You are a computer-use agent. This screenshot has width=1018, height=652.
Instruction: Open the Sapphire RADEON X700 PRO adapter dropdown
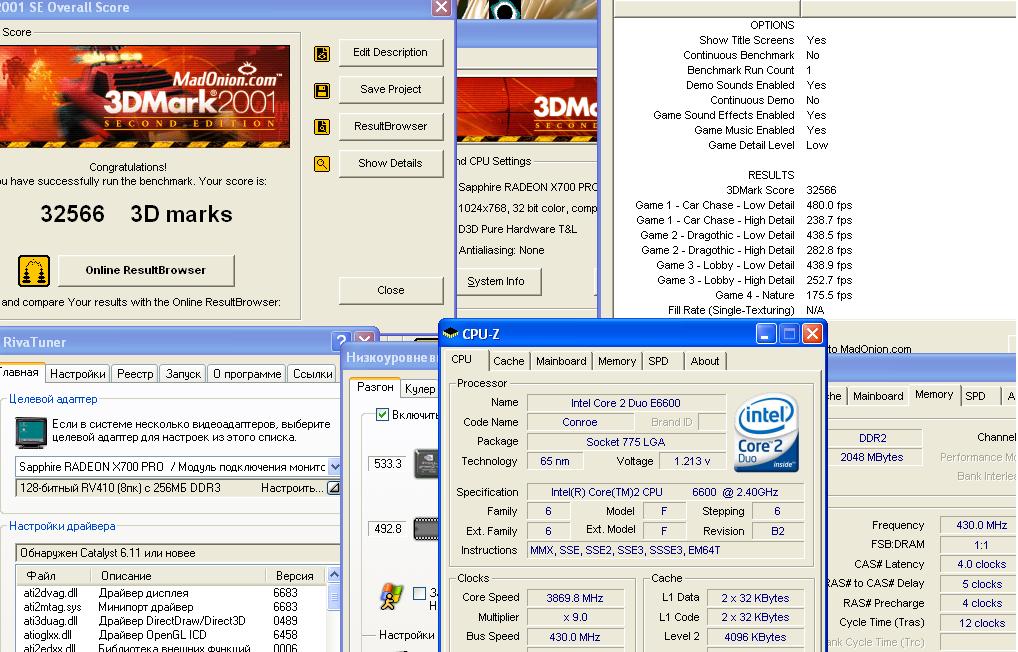334,467
